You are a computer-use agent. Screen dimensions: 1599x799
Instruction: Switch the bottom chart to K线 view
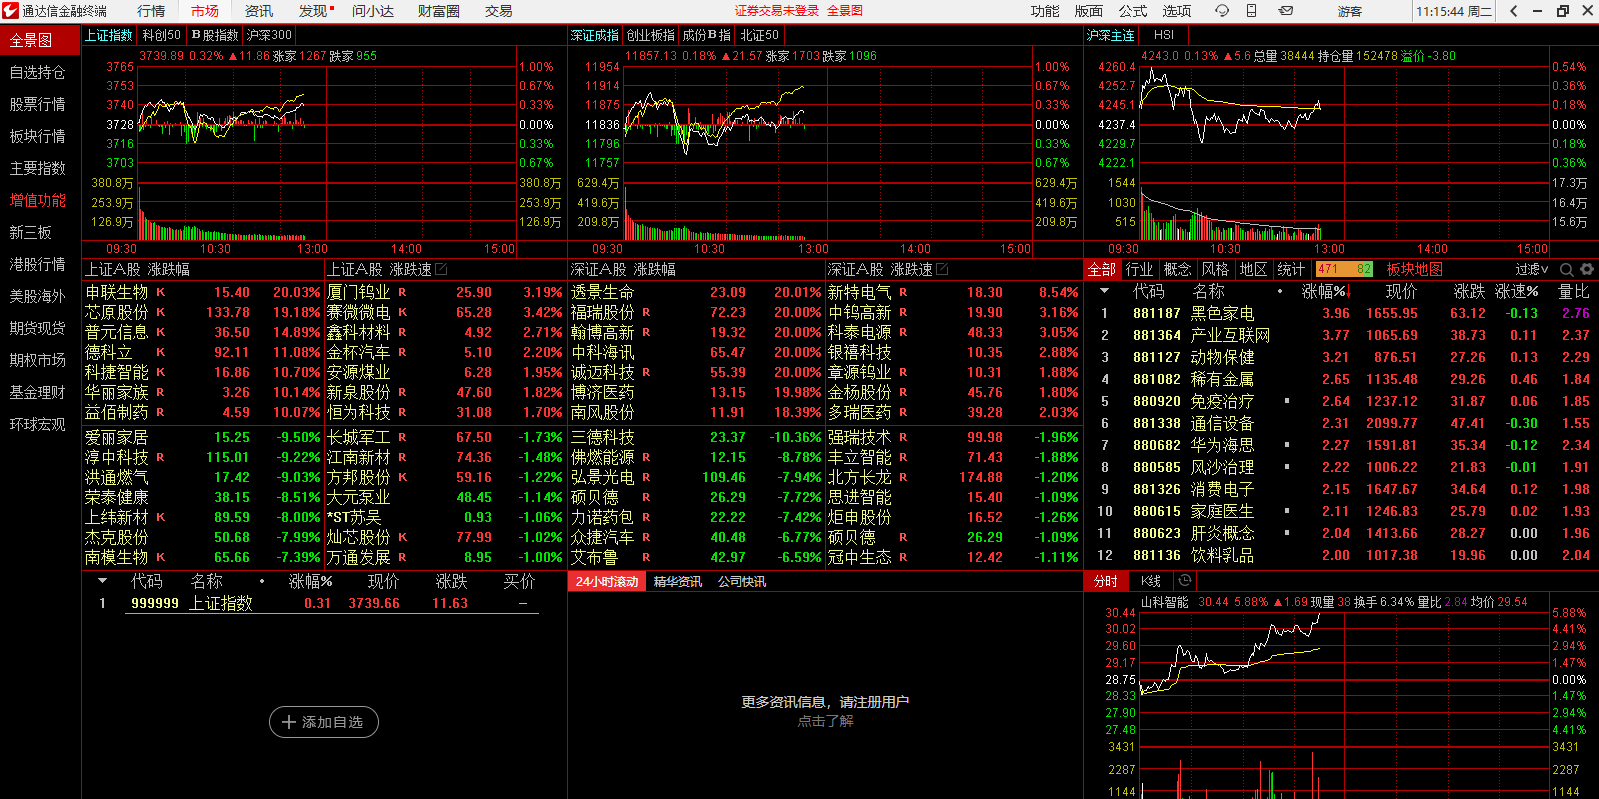(1151, 581)
